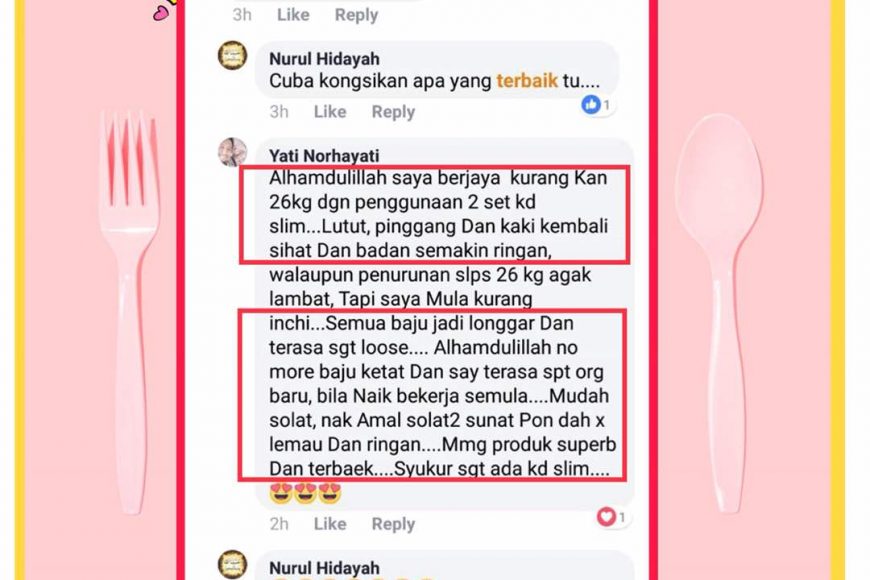The width and height of the screenshot is (870, 580).
Task: Click the pink heart sticker at top left
Action: click(x=160, y=14)
